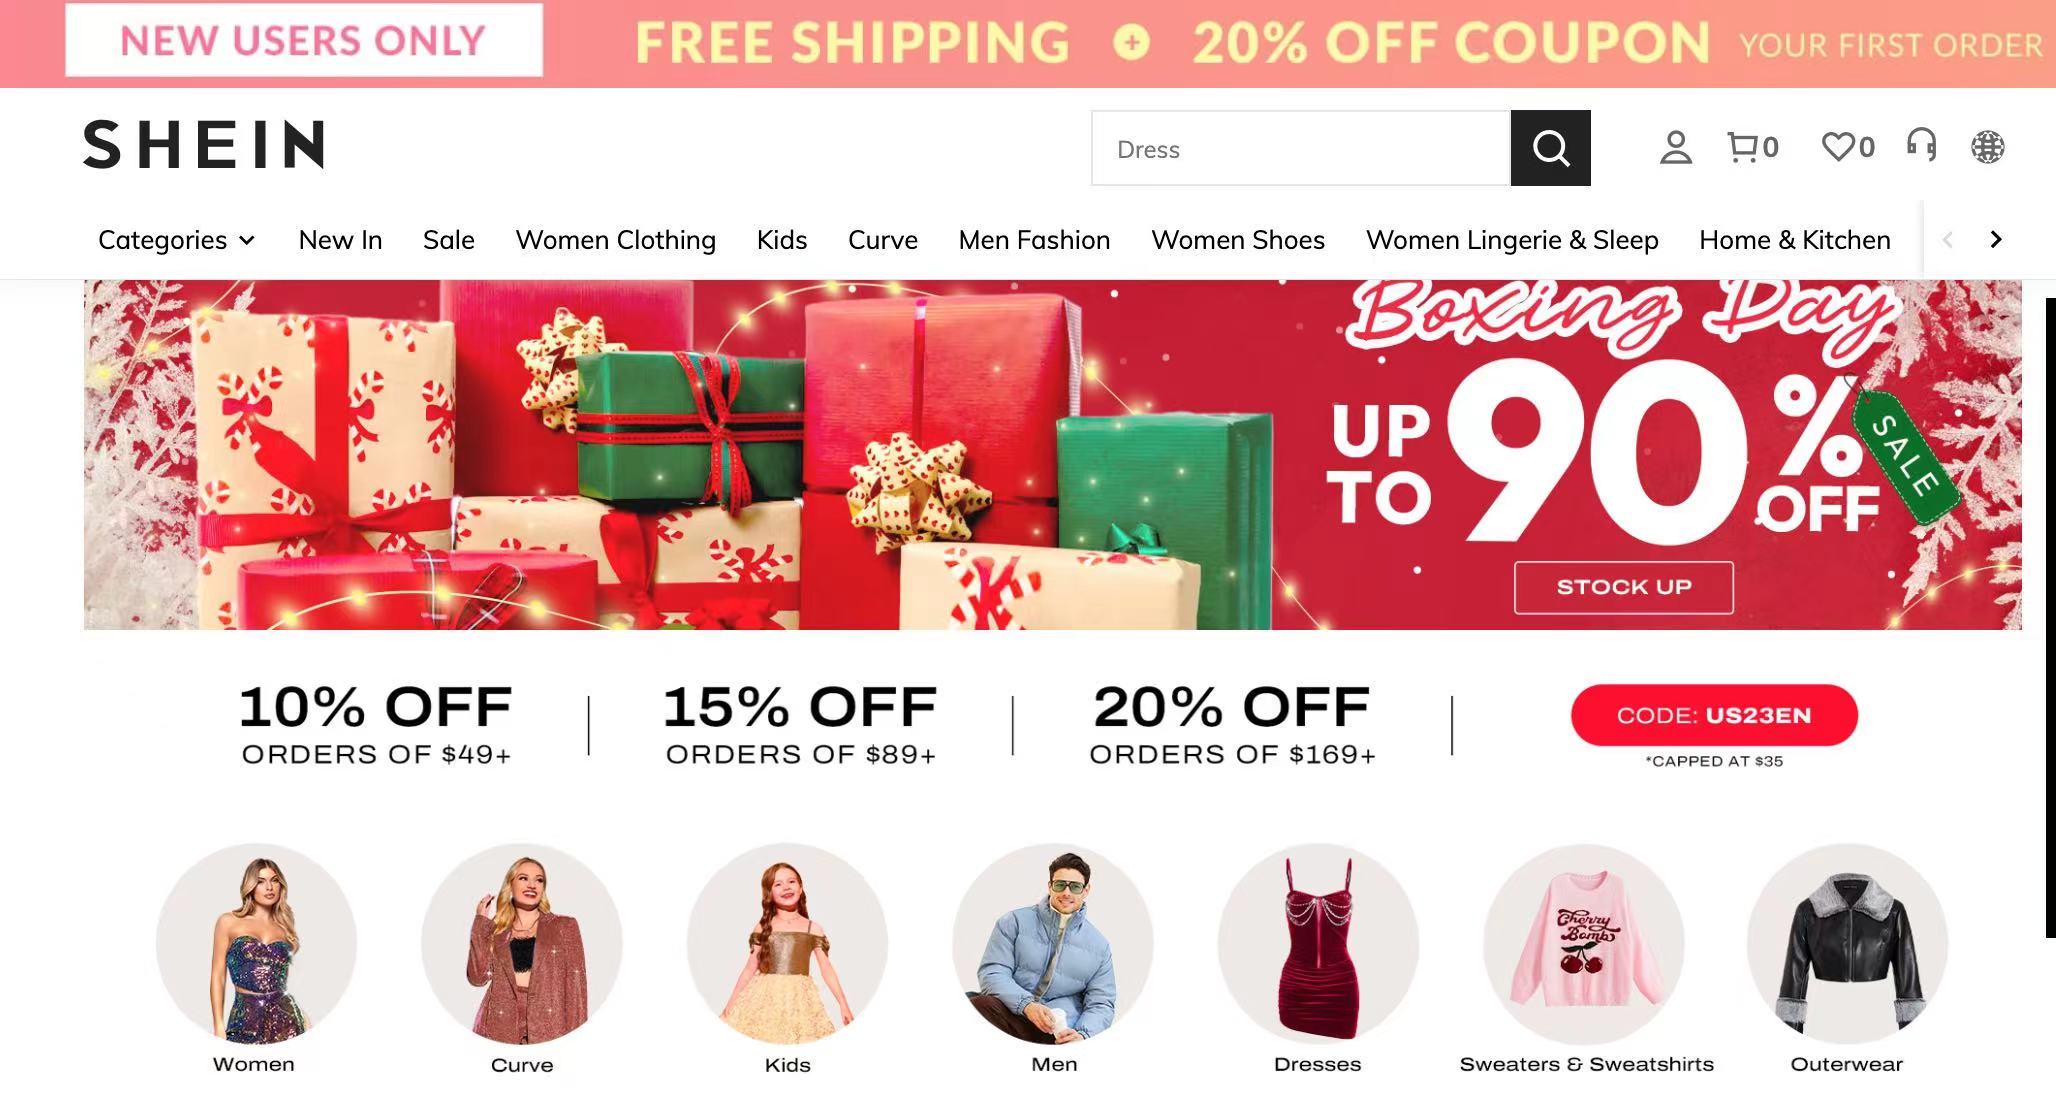Open the globe language selector
This screenshot has width=2056, height=1098.
tap(1987, 148)
